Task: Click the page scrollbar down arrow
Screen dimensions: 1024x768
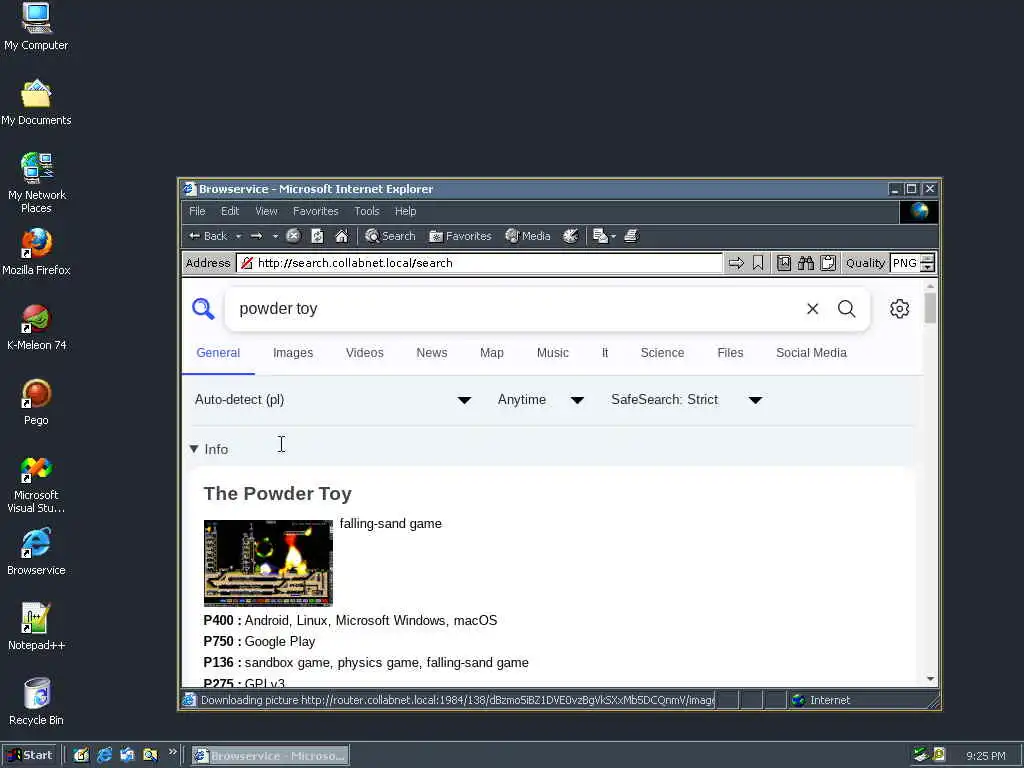Action: tap(930, 679)
